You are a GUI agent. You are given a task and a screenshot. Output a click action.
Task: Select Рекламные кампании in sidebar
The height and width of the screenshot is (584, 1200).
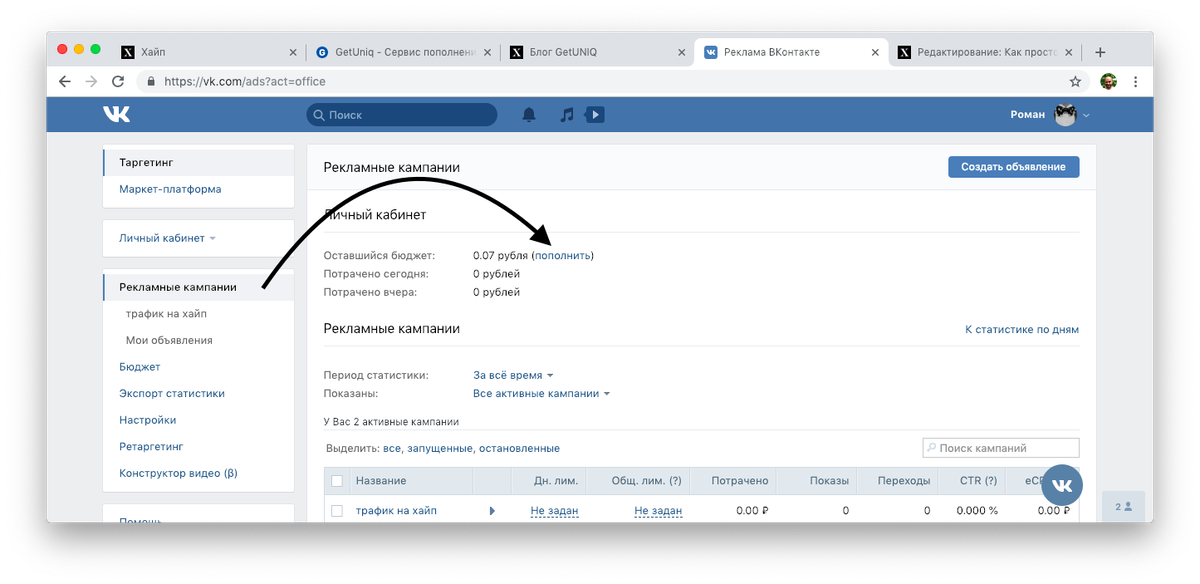pyautogui.click(x=198, y=287)
